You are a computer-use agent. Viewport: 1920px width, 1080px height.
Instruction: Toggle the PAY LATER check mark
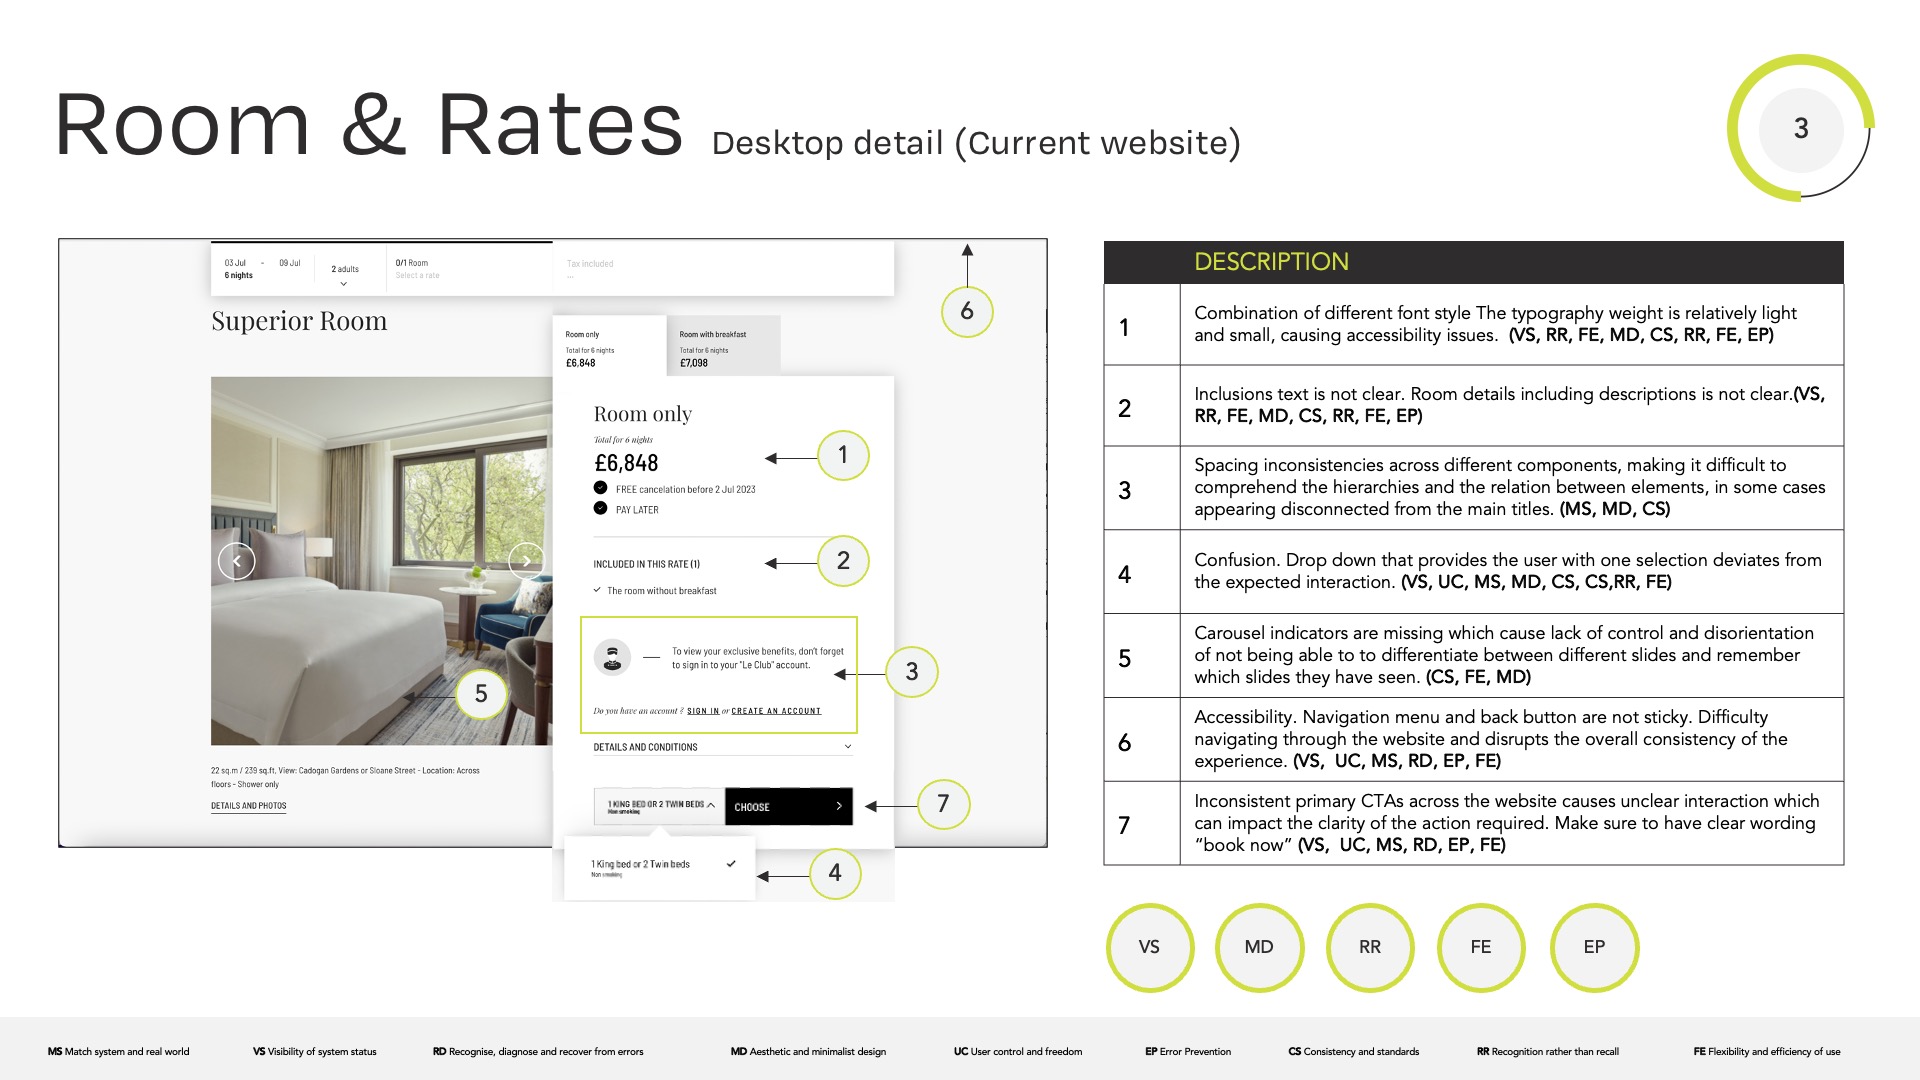point(600,508)
